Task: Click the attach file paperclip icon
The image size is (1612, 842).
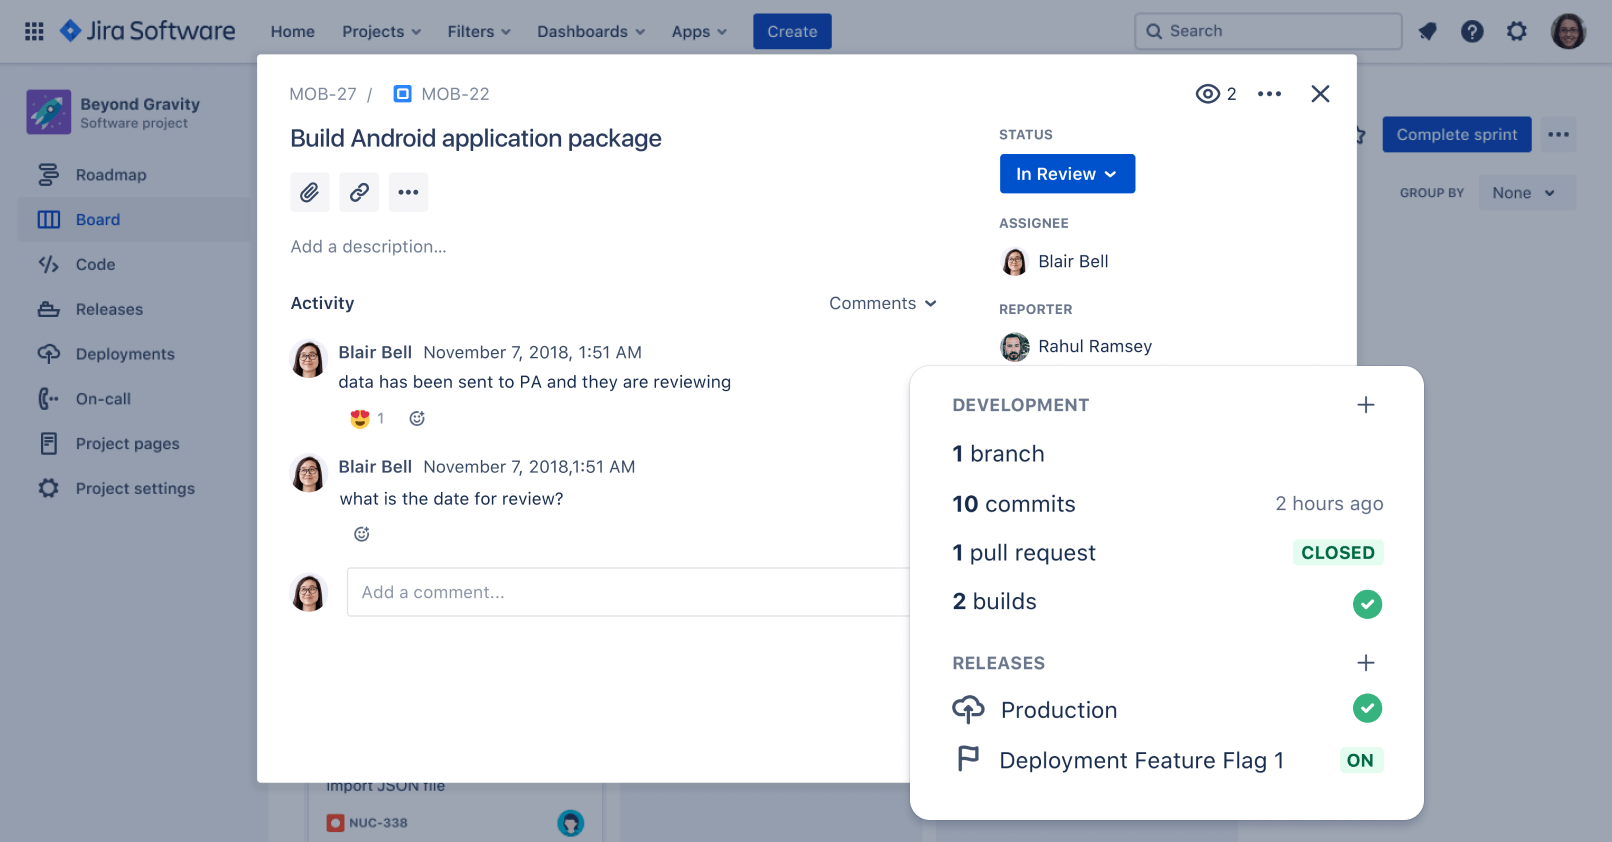Action: [310, 192]
